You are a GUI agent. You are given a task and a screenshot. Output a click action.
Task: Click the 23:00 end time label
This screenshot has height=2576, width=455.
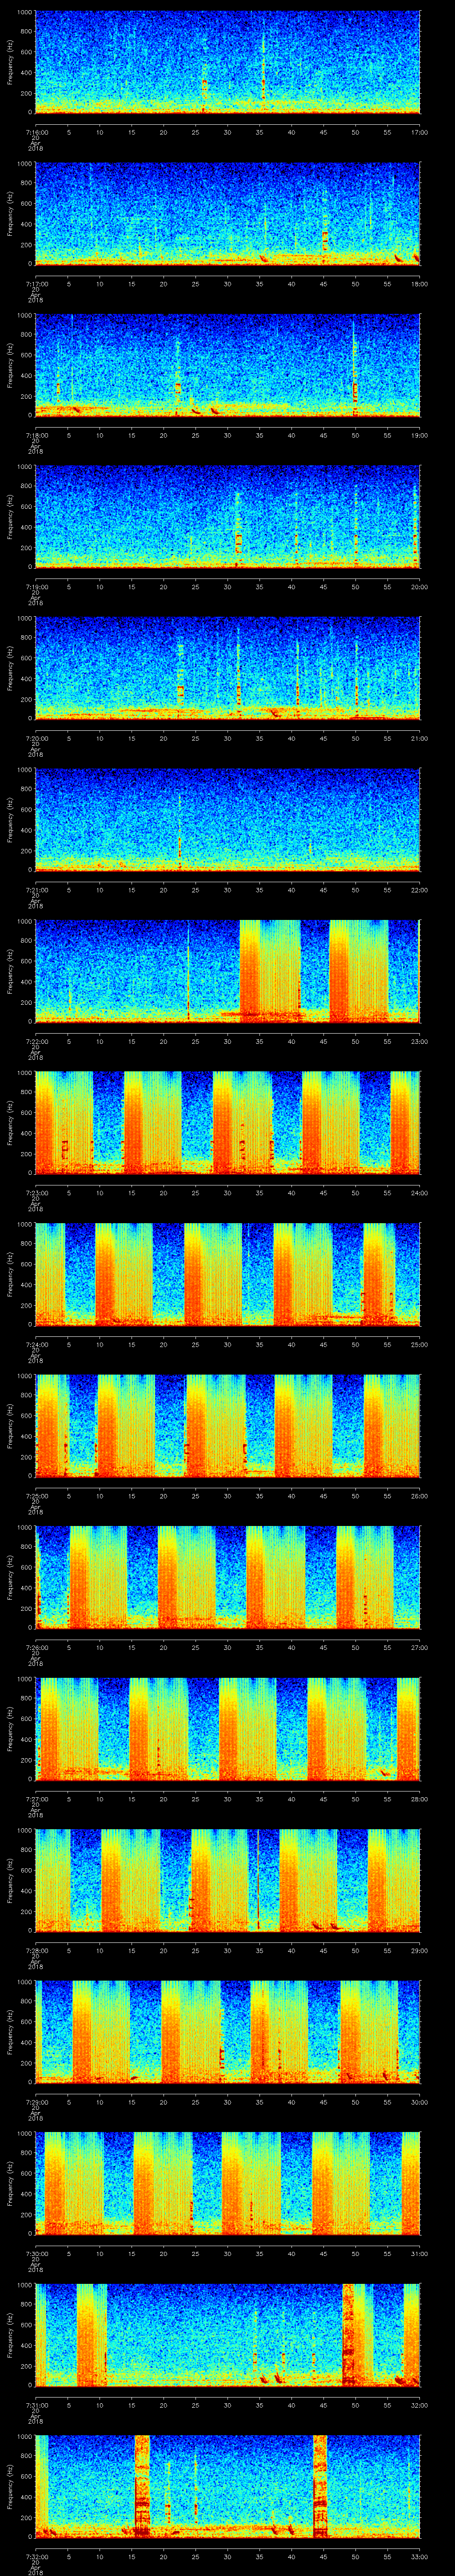pyautogui.click(x=418, y=1042)
